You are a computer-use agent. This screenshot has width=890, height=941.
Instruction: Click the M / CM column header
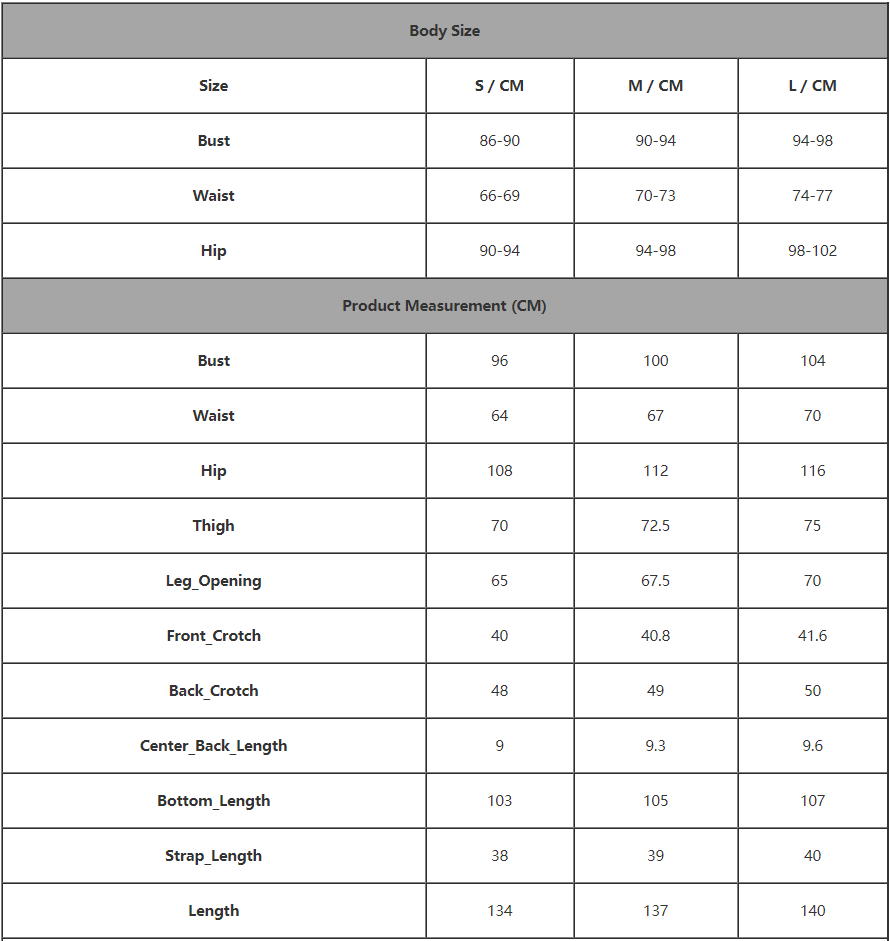655,86
